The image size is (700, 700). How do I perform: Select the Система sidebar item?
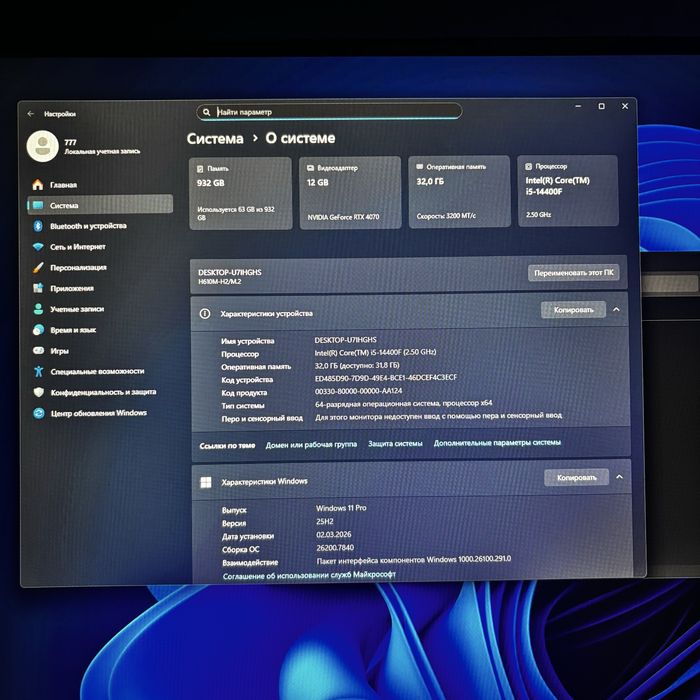click(x=100, y=205)
